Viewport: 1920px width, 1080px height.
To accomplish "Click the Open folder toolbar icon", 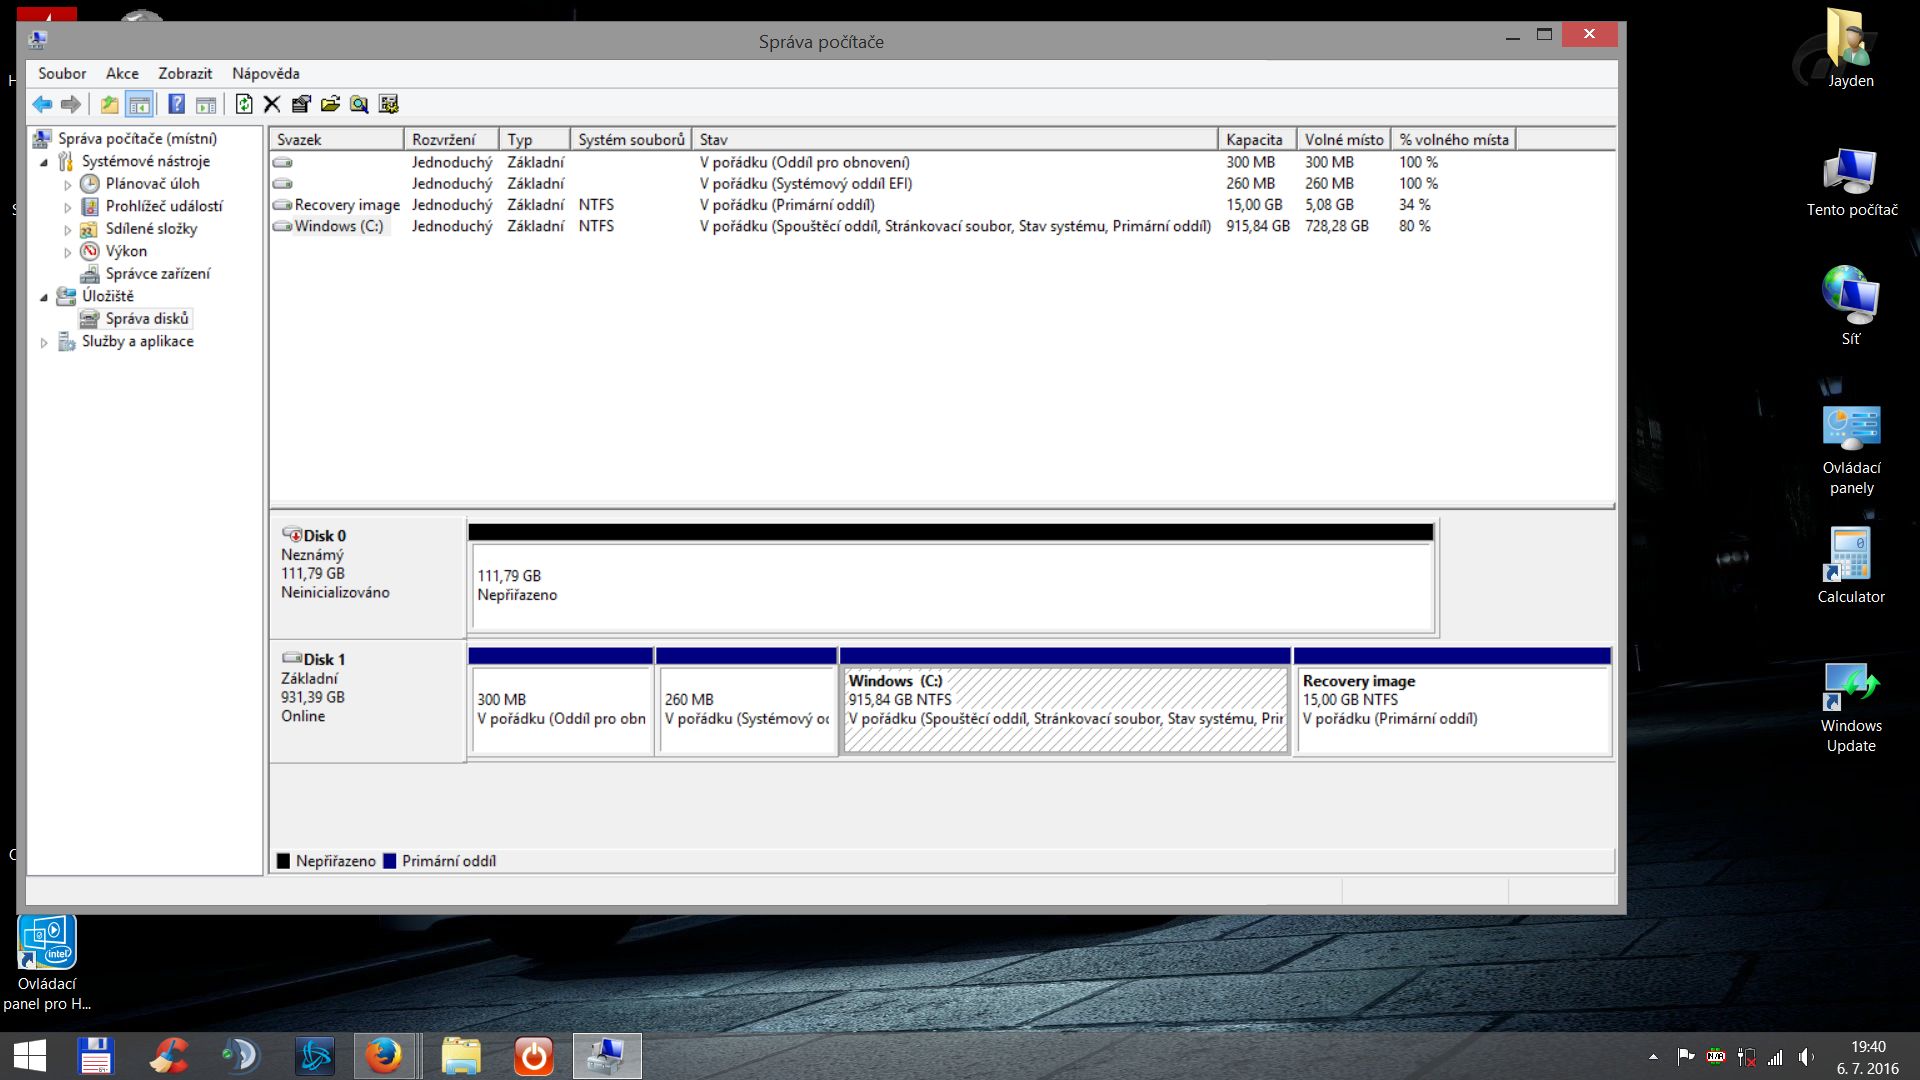I will (x=330, y=104).
